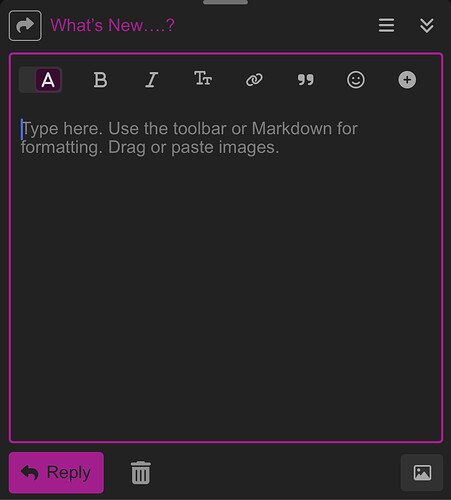Click the reply-type arrow icon beside the title
Image resolution: width=451 pixels, height=500 pixels.
25,25
